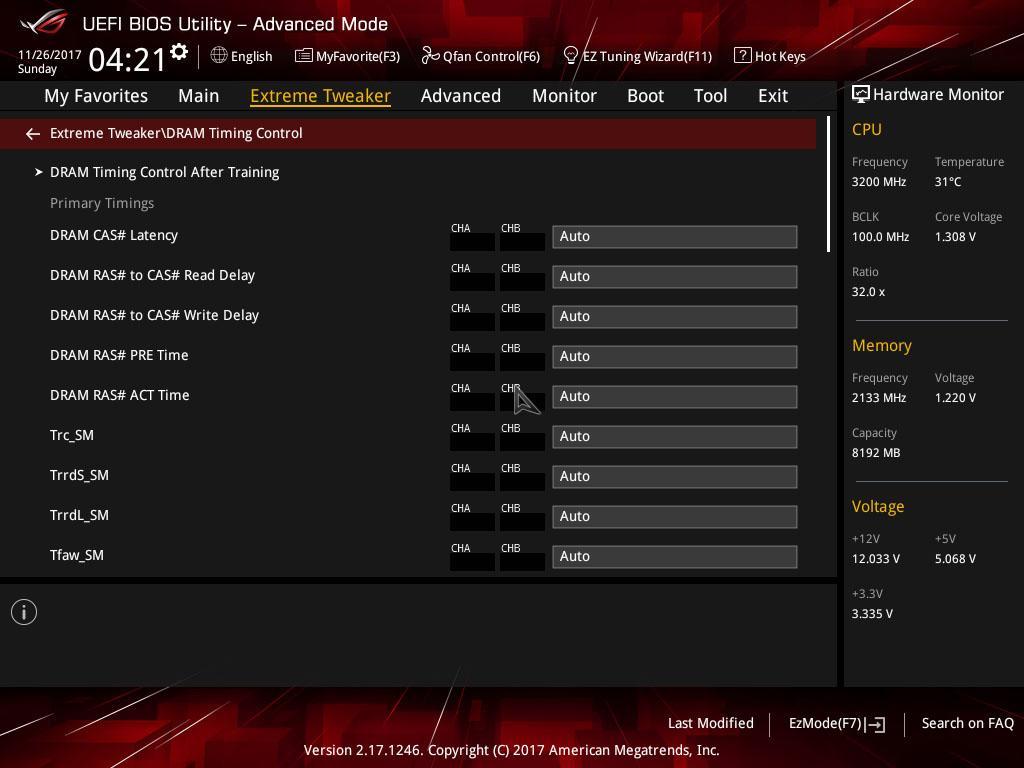The height and width of the screenshot is (768, 1024).
Task: Switch to the Main tab
Action: (x=199, y=96)
